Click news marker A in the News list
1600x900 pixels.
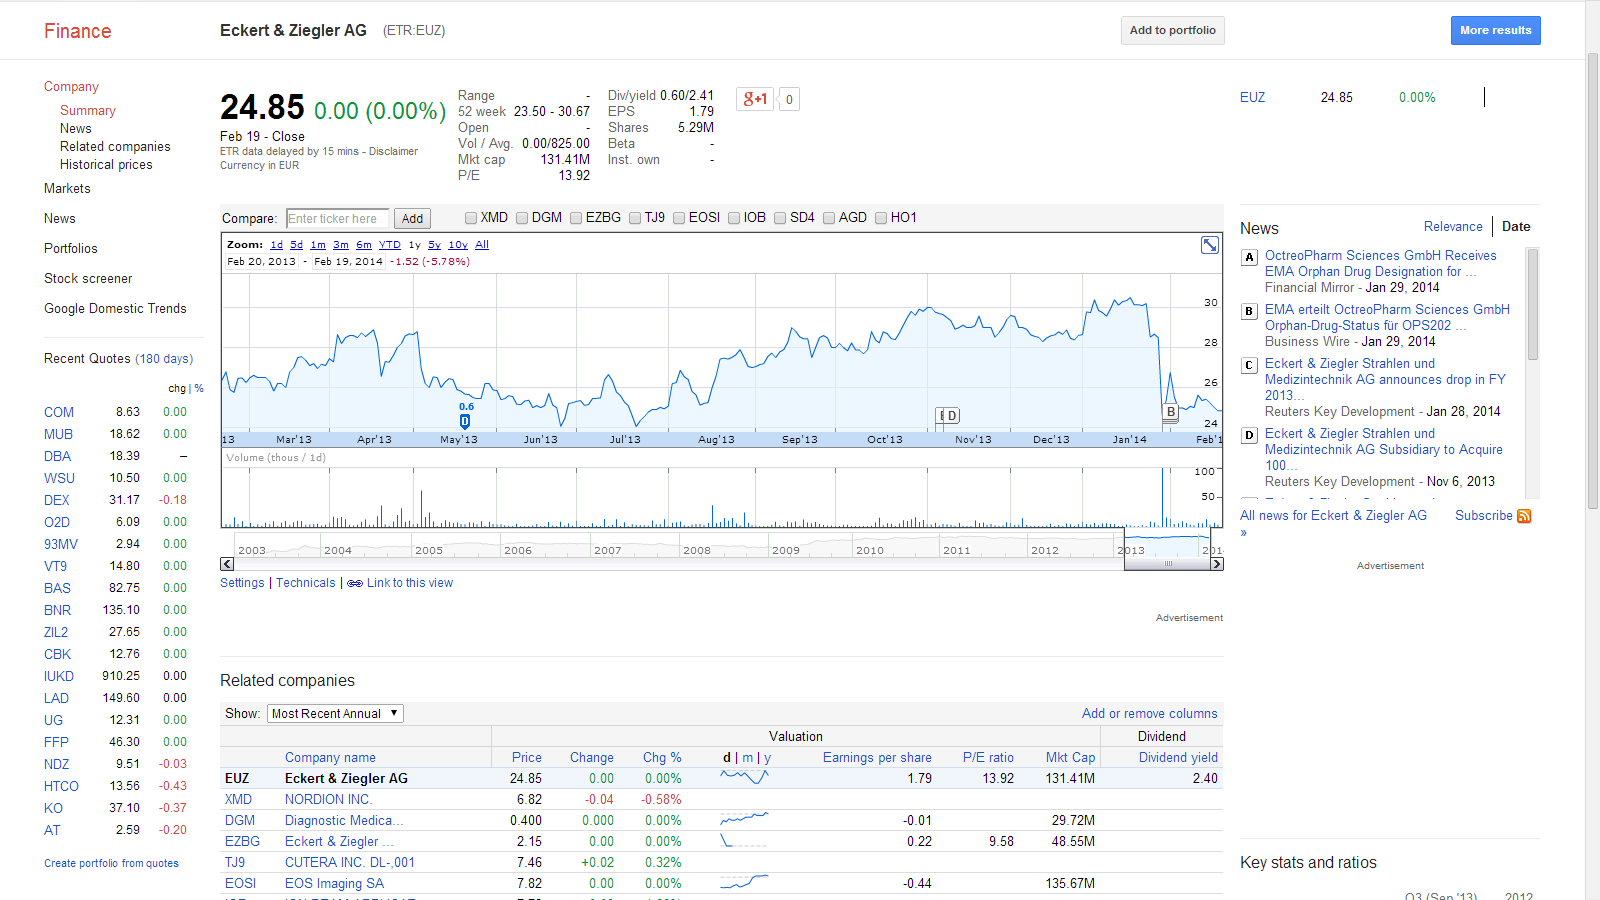pyautogui.click(x=1249, y=257)
